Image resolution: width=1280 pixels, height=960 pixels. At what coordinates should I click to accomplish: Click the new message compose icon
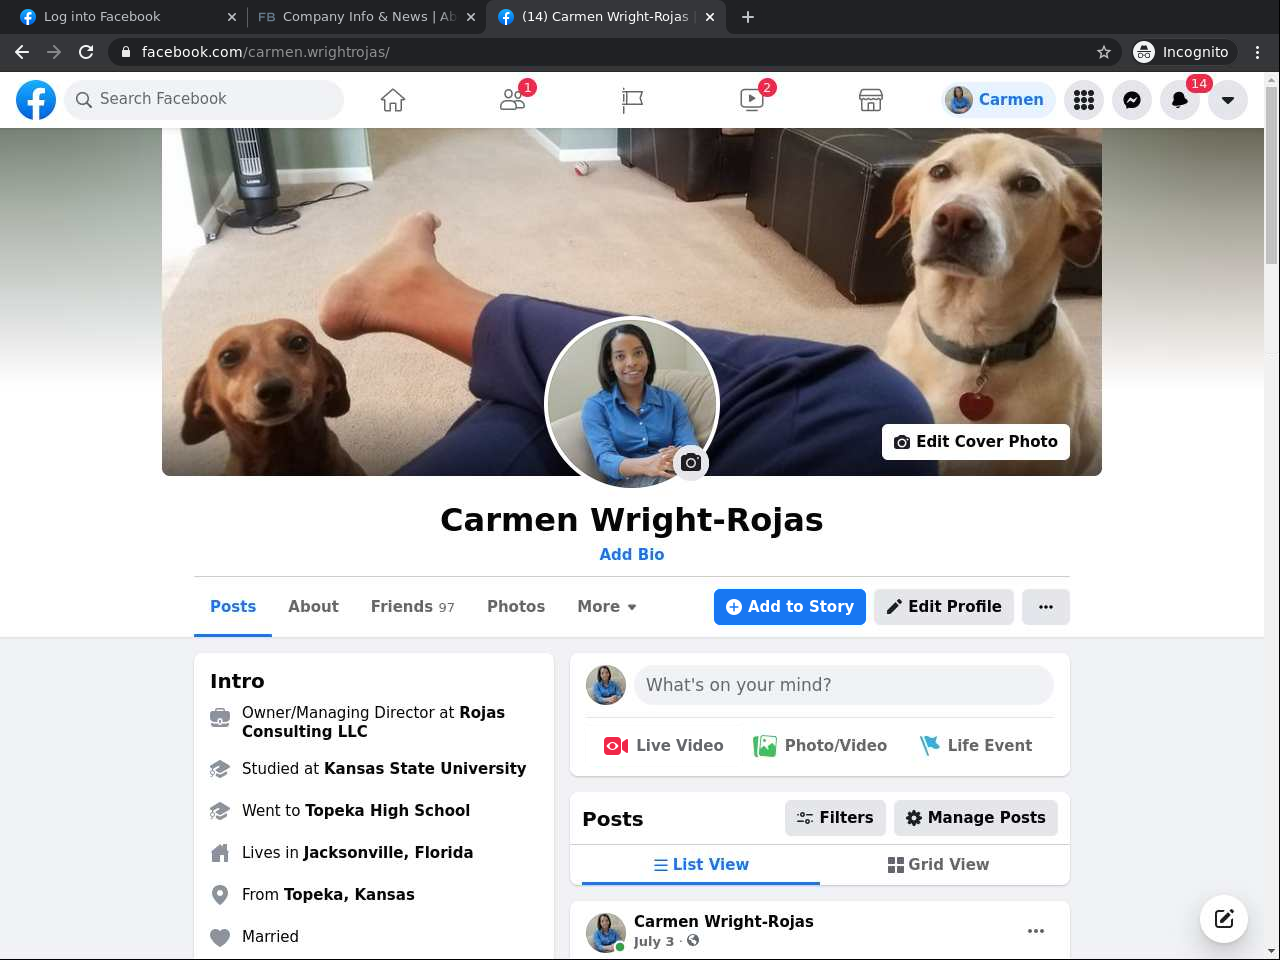(x=1224, y=919)
